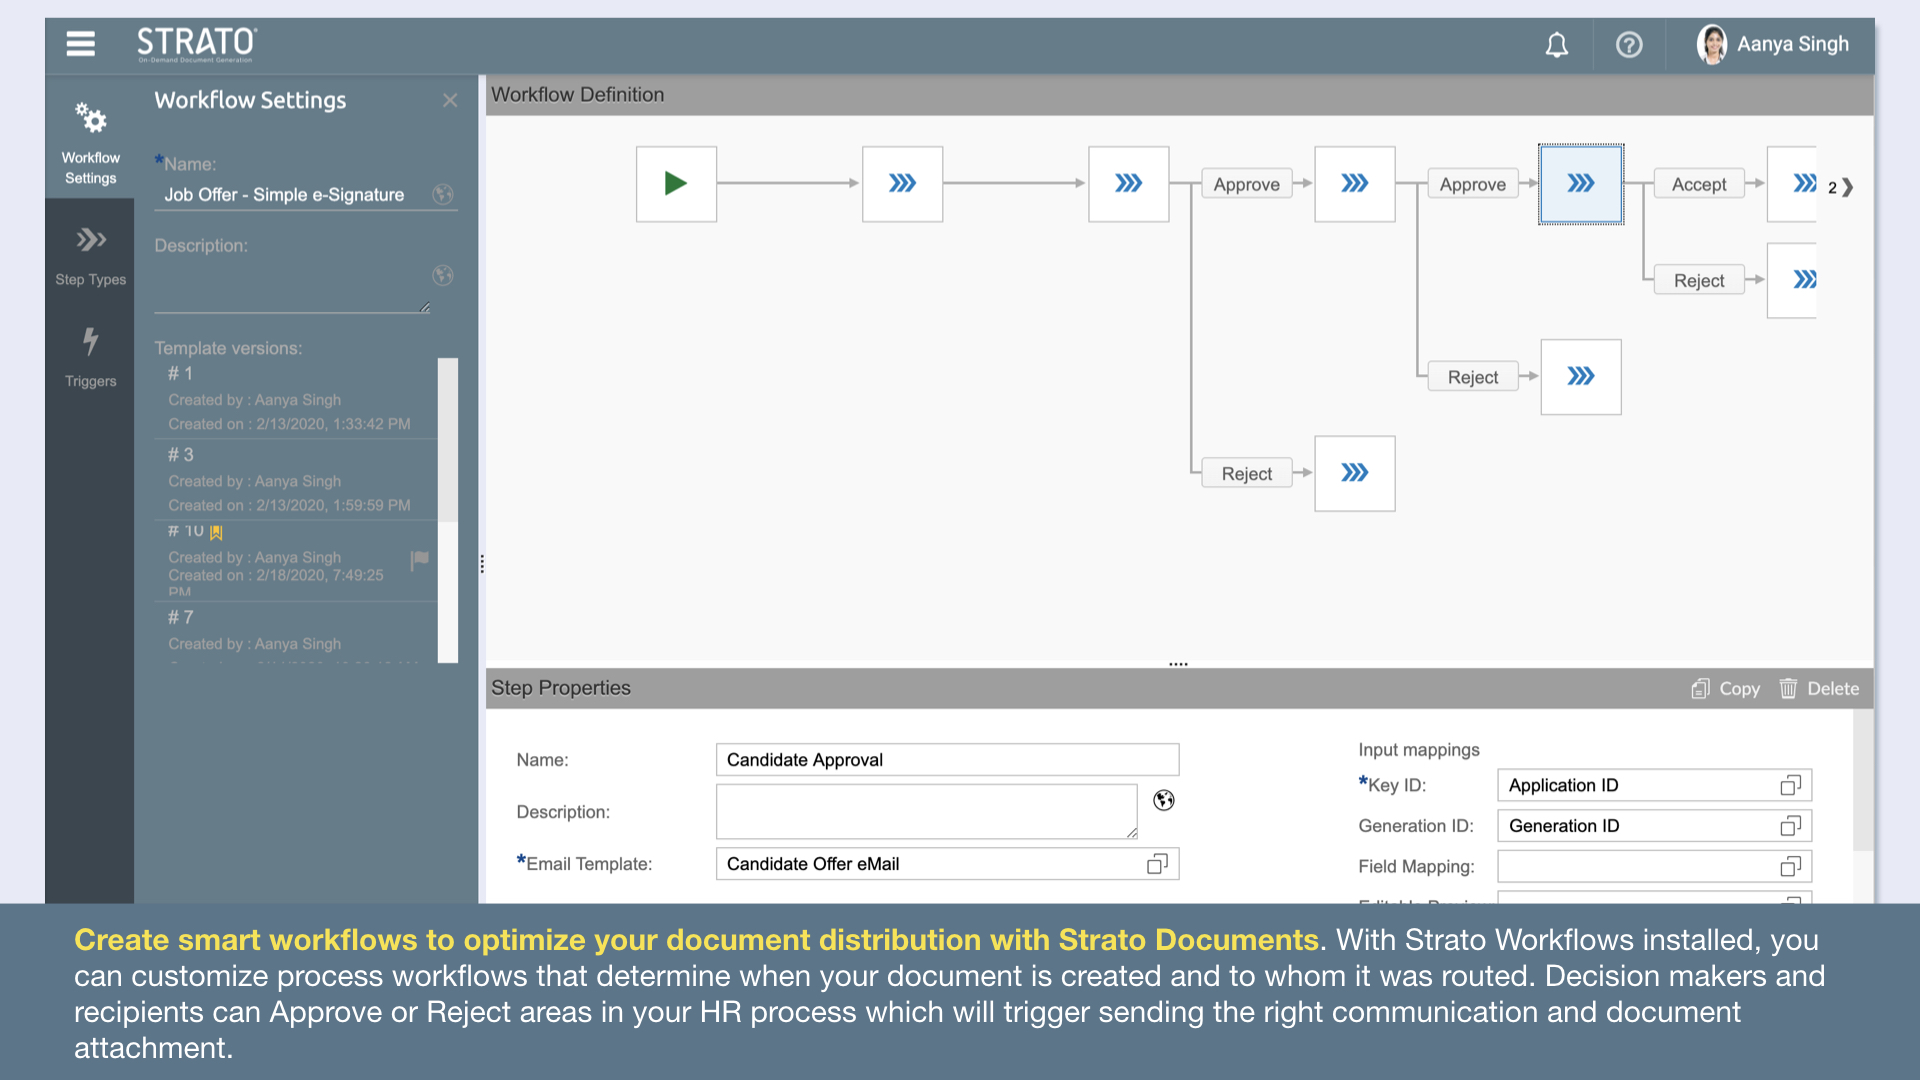Open Step Types sidebar panel
1920x1080 pixels.
coord(90,256)
